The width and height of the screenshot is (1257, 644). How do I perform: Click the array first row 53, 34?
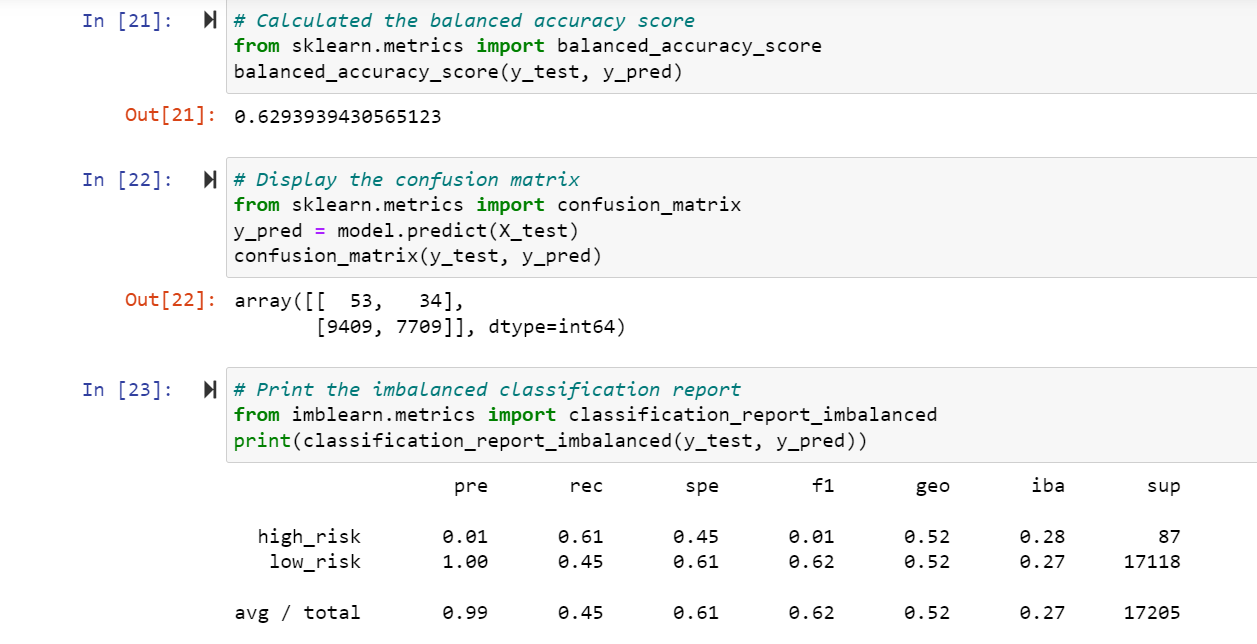click(349, 301)
